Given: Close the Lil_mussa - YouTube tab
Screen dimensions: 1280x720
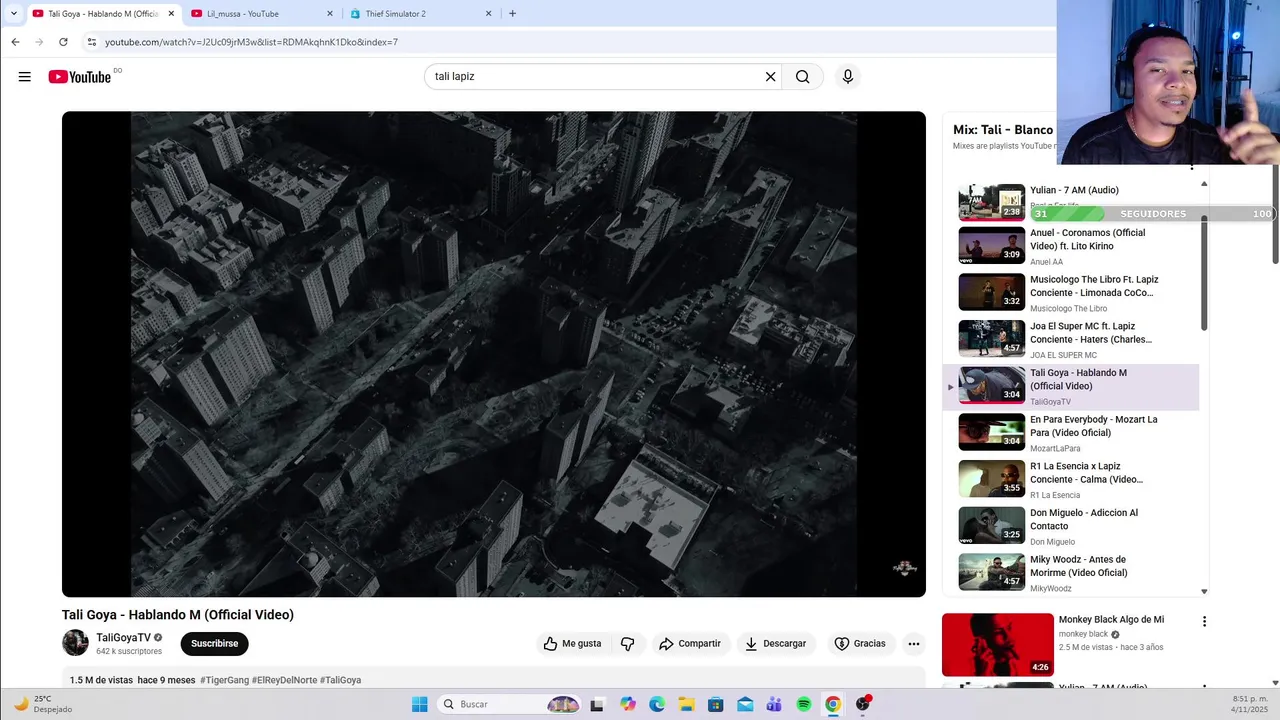Looking at the screenshot, I should click(x=329, y=13).
